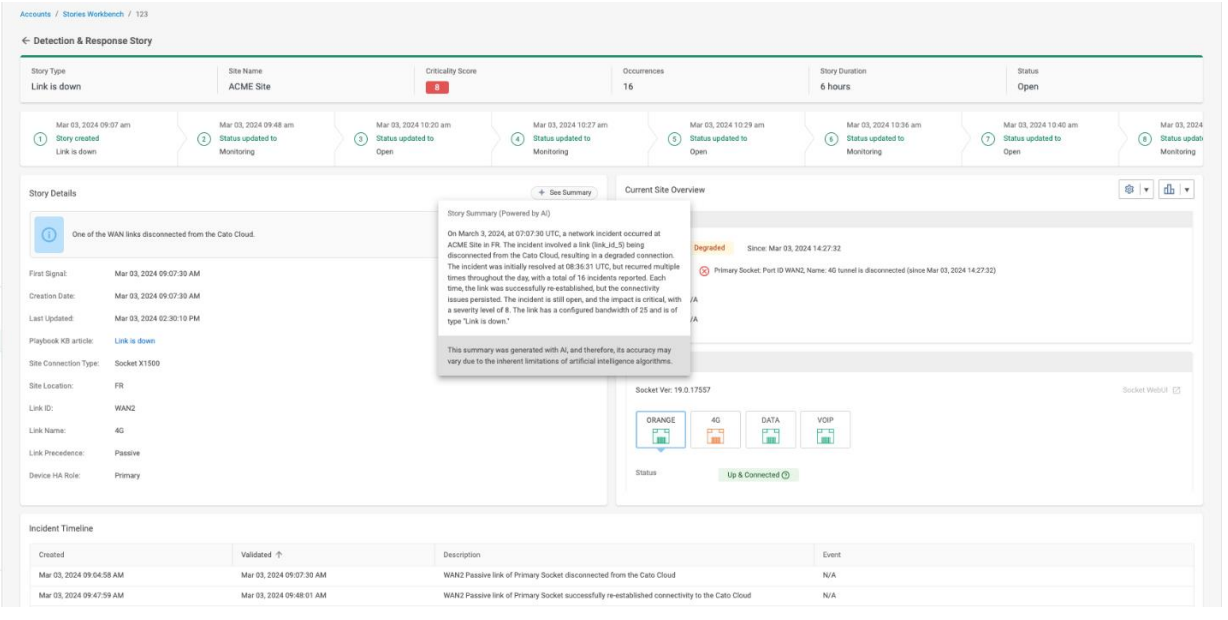Select the VOIP port tab

click(x=825, y=429)
